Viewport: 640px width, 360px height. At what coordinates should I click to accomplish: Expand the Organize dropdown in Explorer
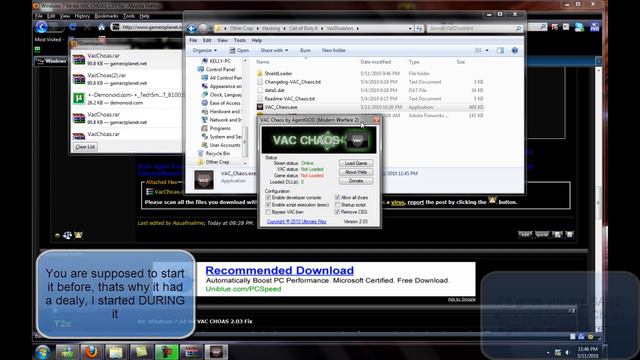pos(204,50)
